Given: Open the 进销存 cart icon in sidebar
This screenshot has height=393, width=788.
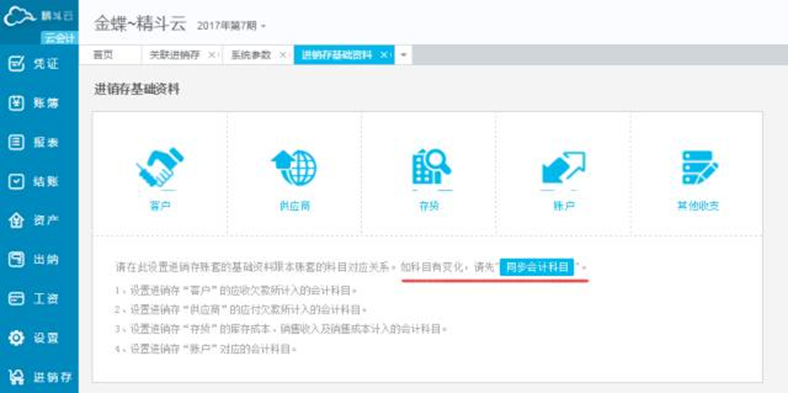Looking at the screenshot, I should click(x=17, y=377).
